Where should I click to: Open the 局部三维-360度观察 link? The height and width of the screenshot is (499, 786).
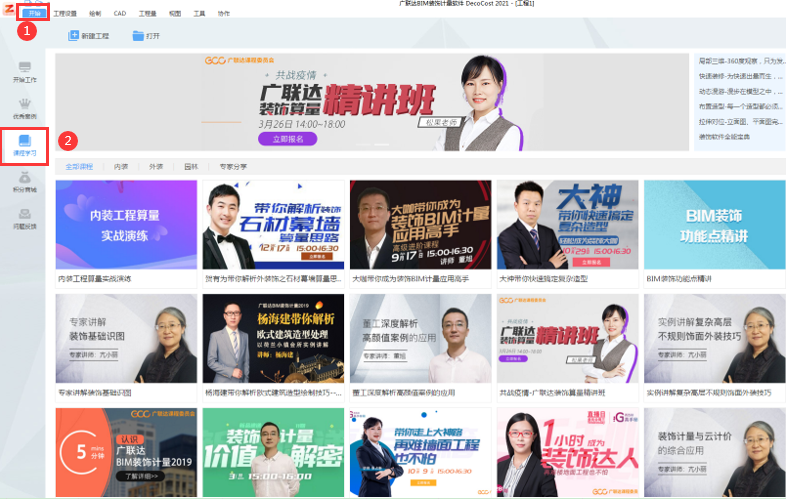click(742, 61)
